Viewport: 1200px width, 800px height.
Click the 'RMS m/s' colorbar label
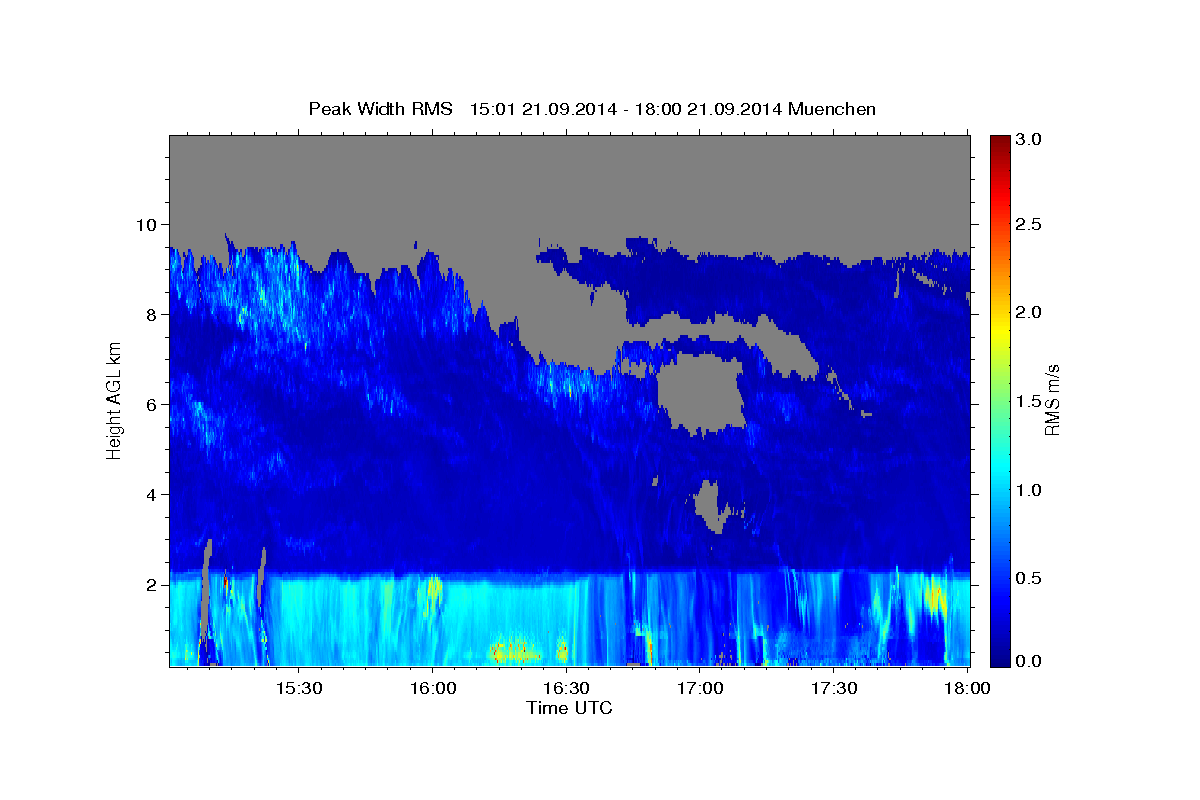pyautogui.click(x=1052, y=400)
